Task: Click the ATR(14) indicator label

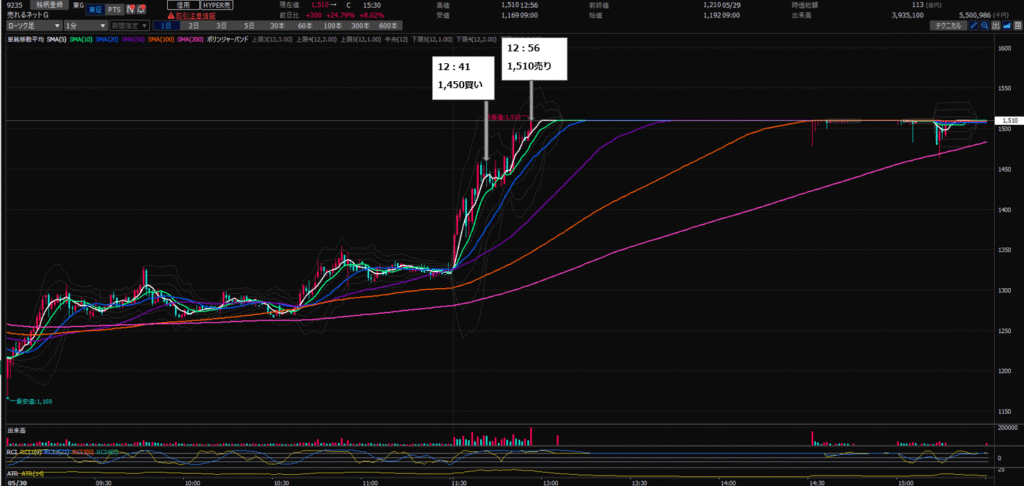Action: 33,474
